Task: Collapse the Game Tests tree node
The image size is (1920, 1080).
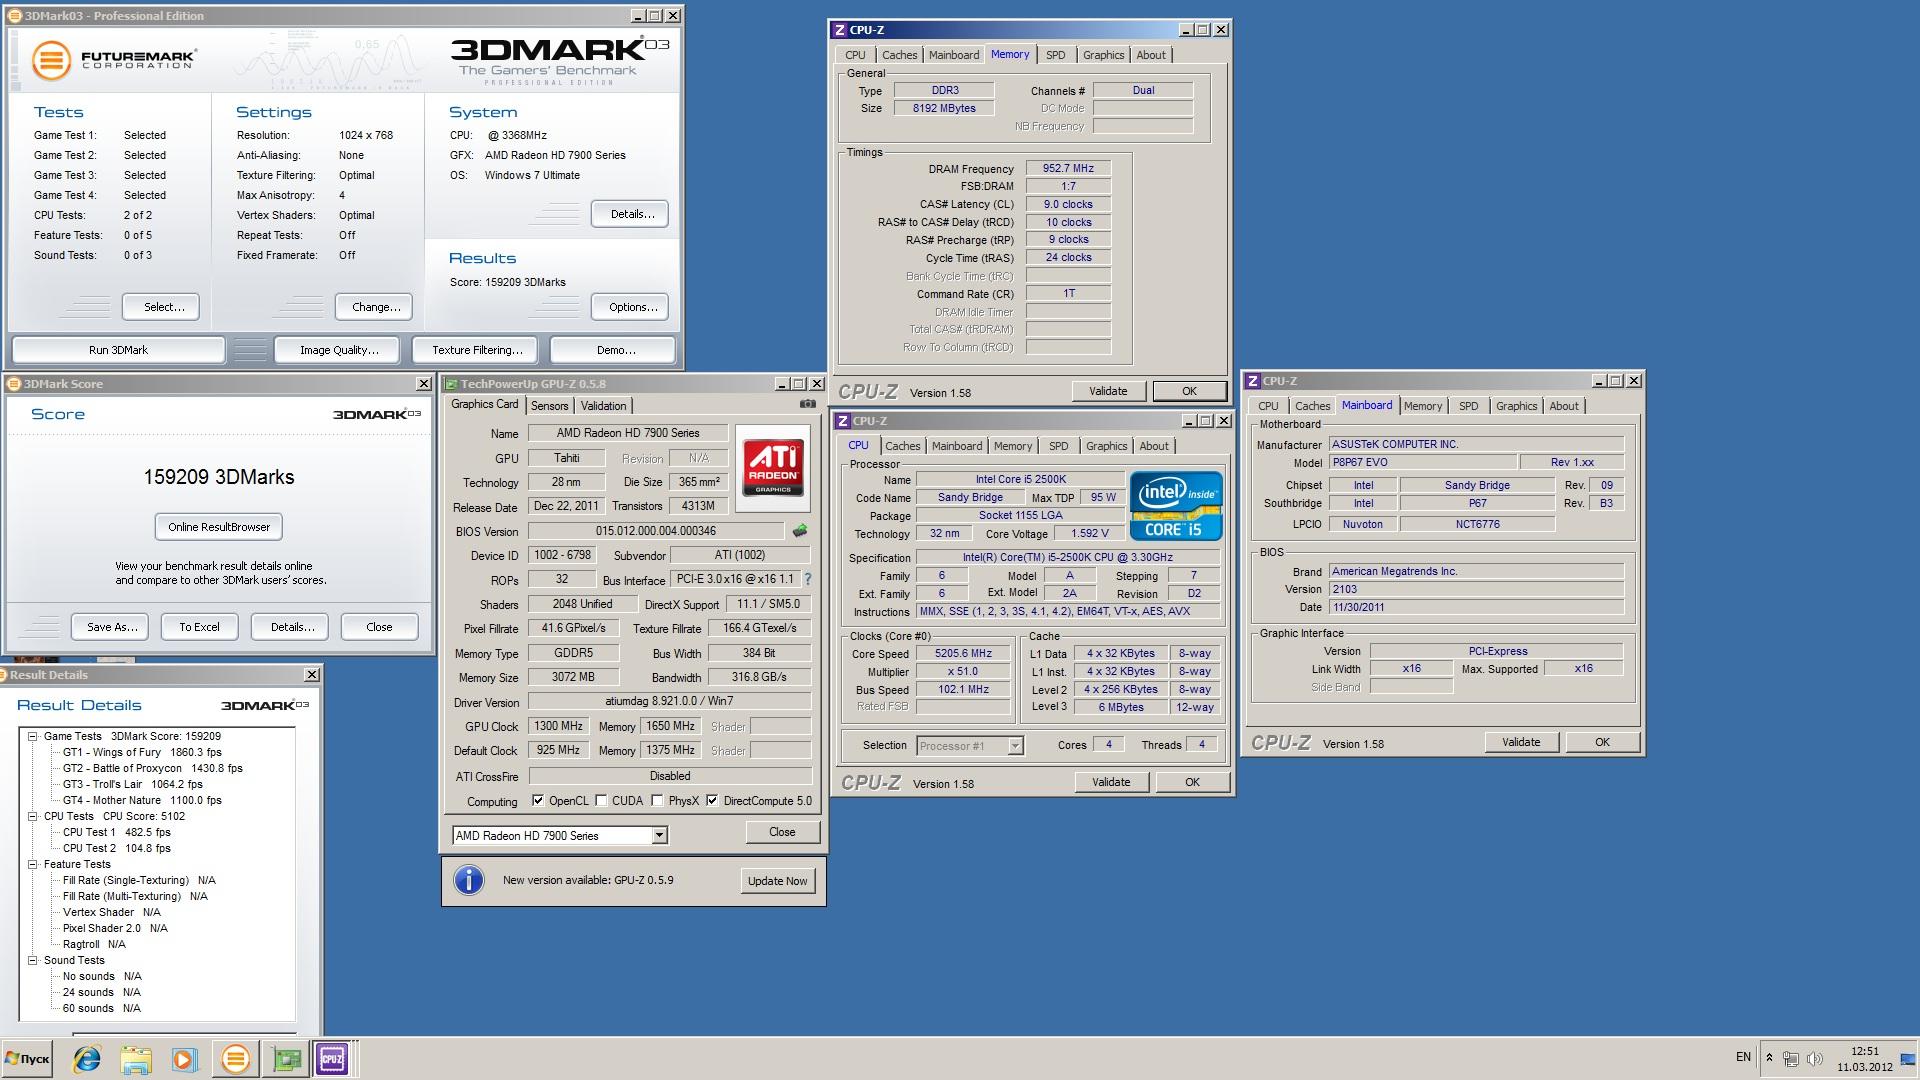Action: click(32, 736)
